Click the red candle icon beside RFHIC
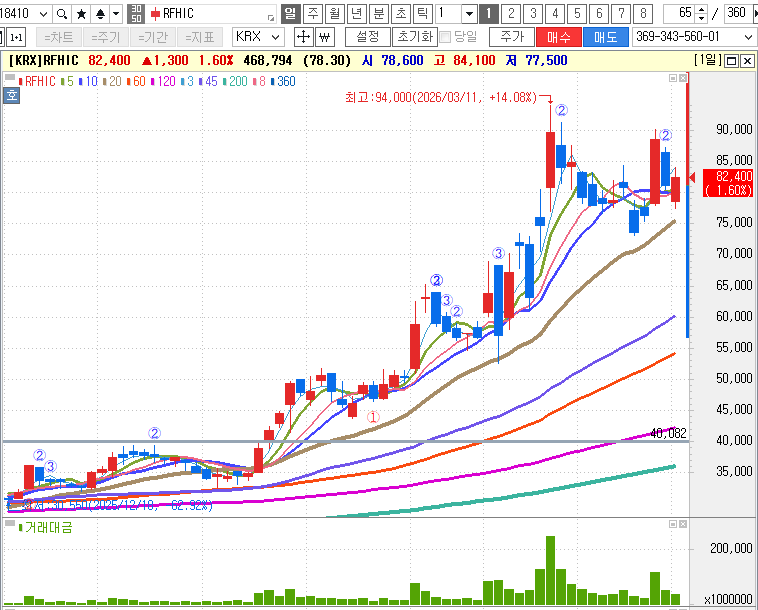 [x=155, y=14]
